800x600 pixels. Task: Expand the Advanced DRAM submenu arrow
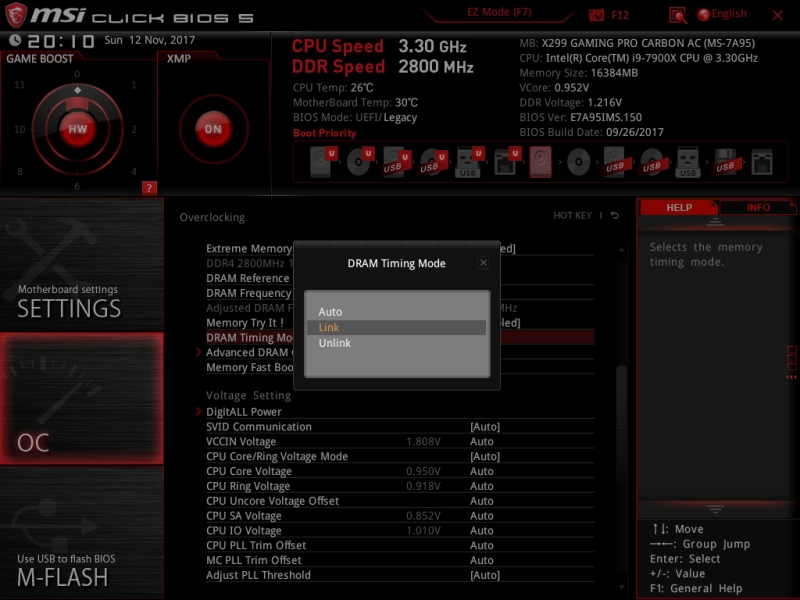[x=199, y=352]
